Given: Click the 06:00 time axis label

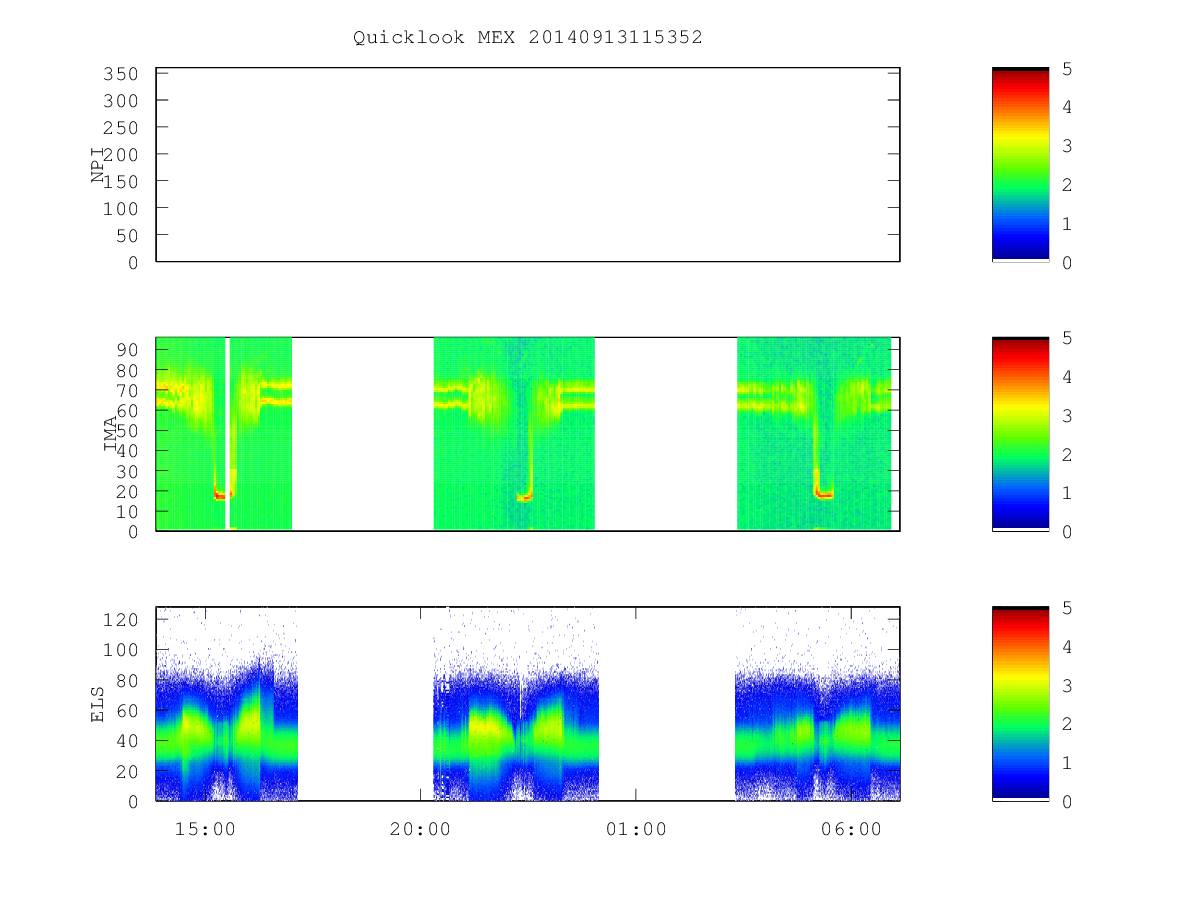Looking at the screenshot, I should click(851, 829).
